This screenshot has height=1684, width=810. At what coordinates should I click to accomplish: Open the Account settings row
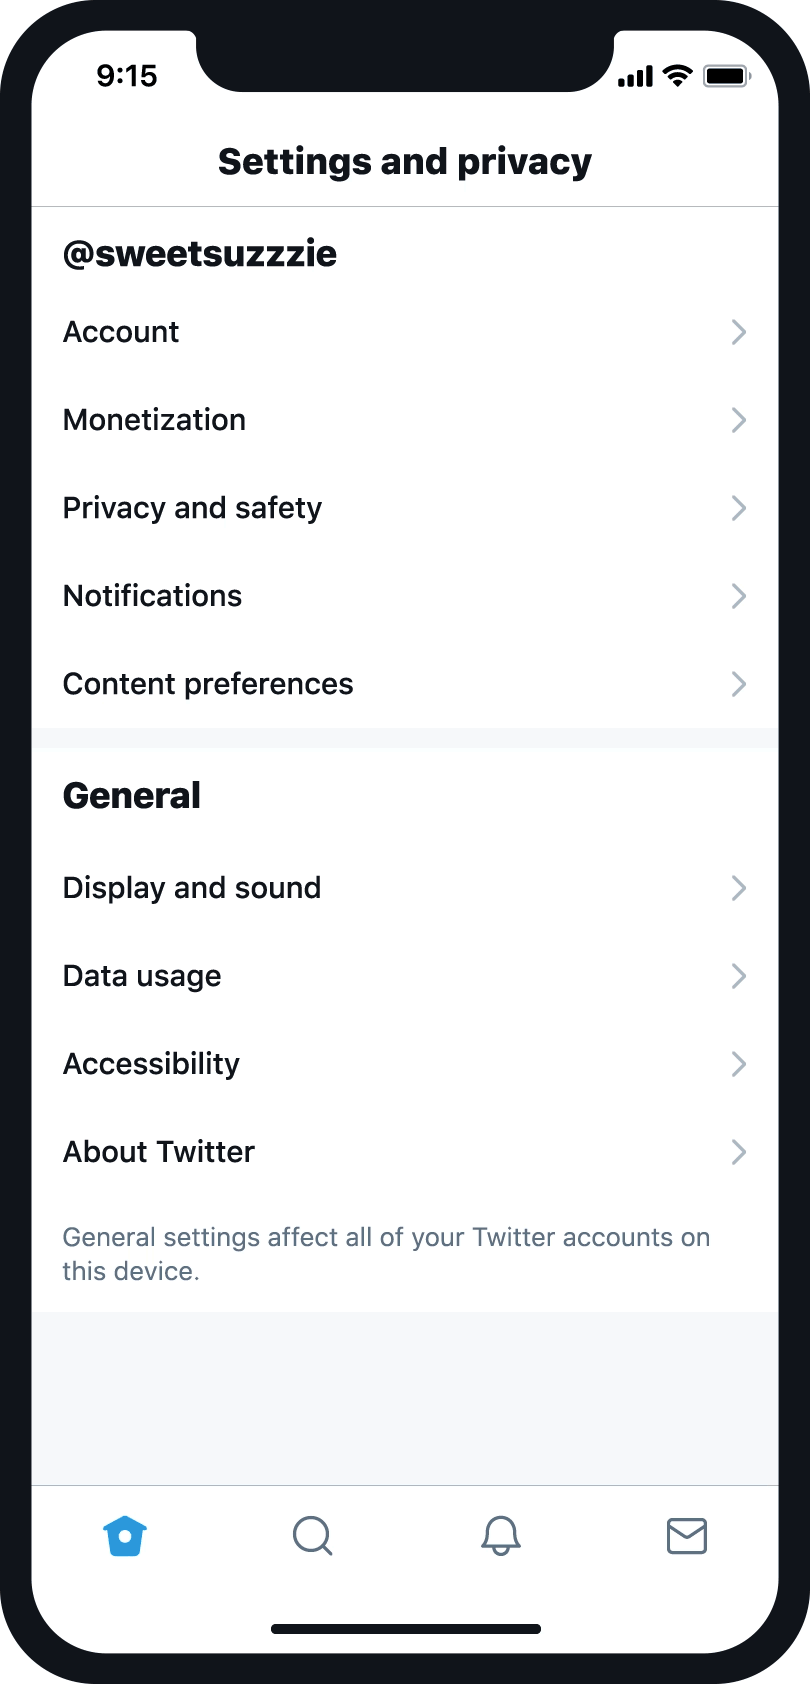click(x=122, y=332)
